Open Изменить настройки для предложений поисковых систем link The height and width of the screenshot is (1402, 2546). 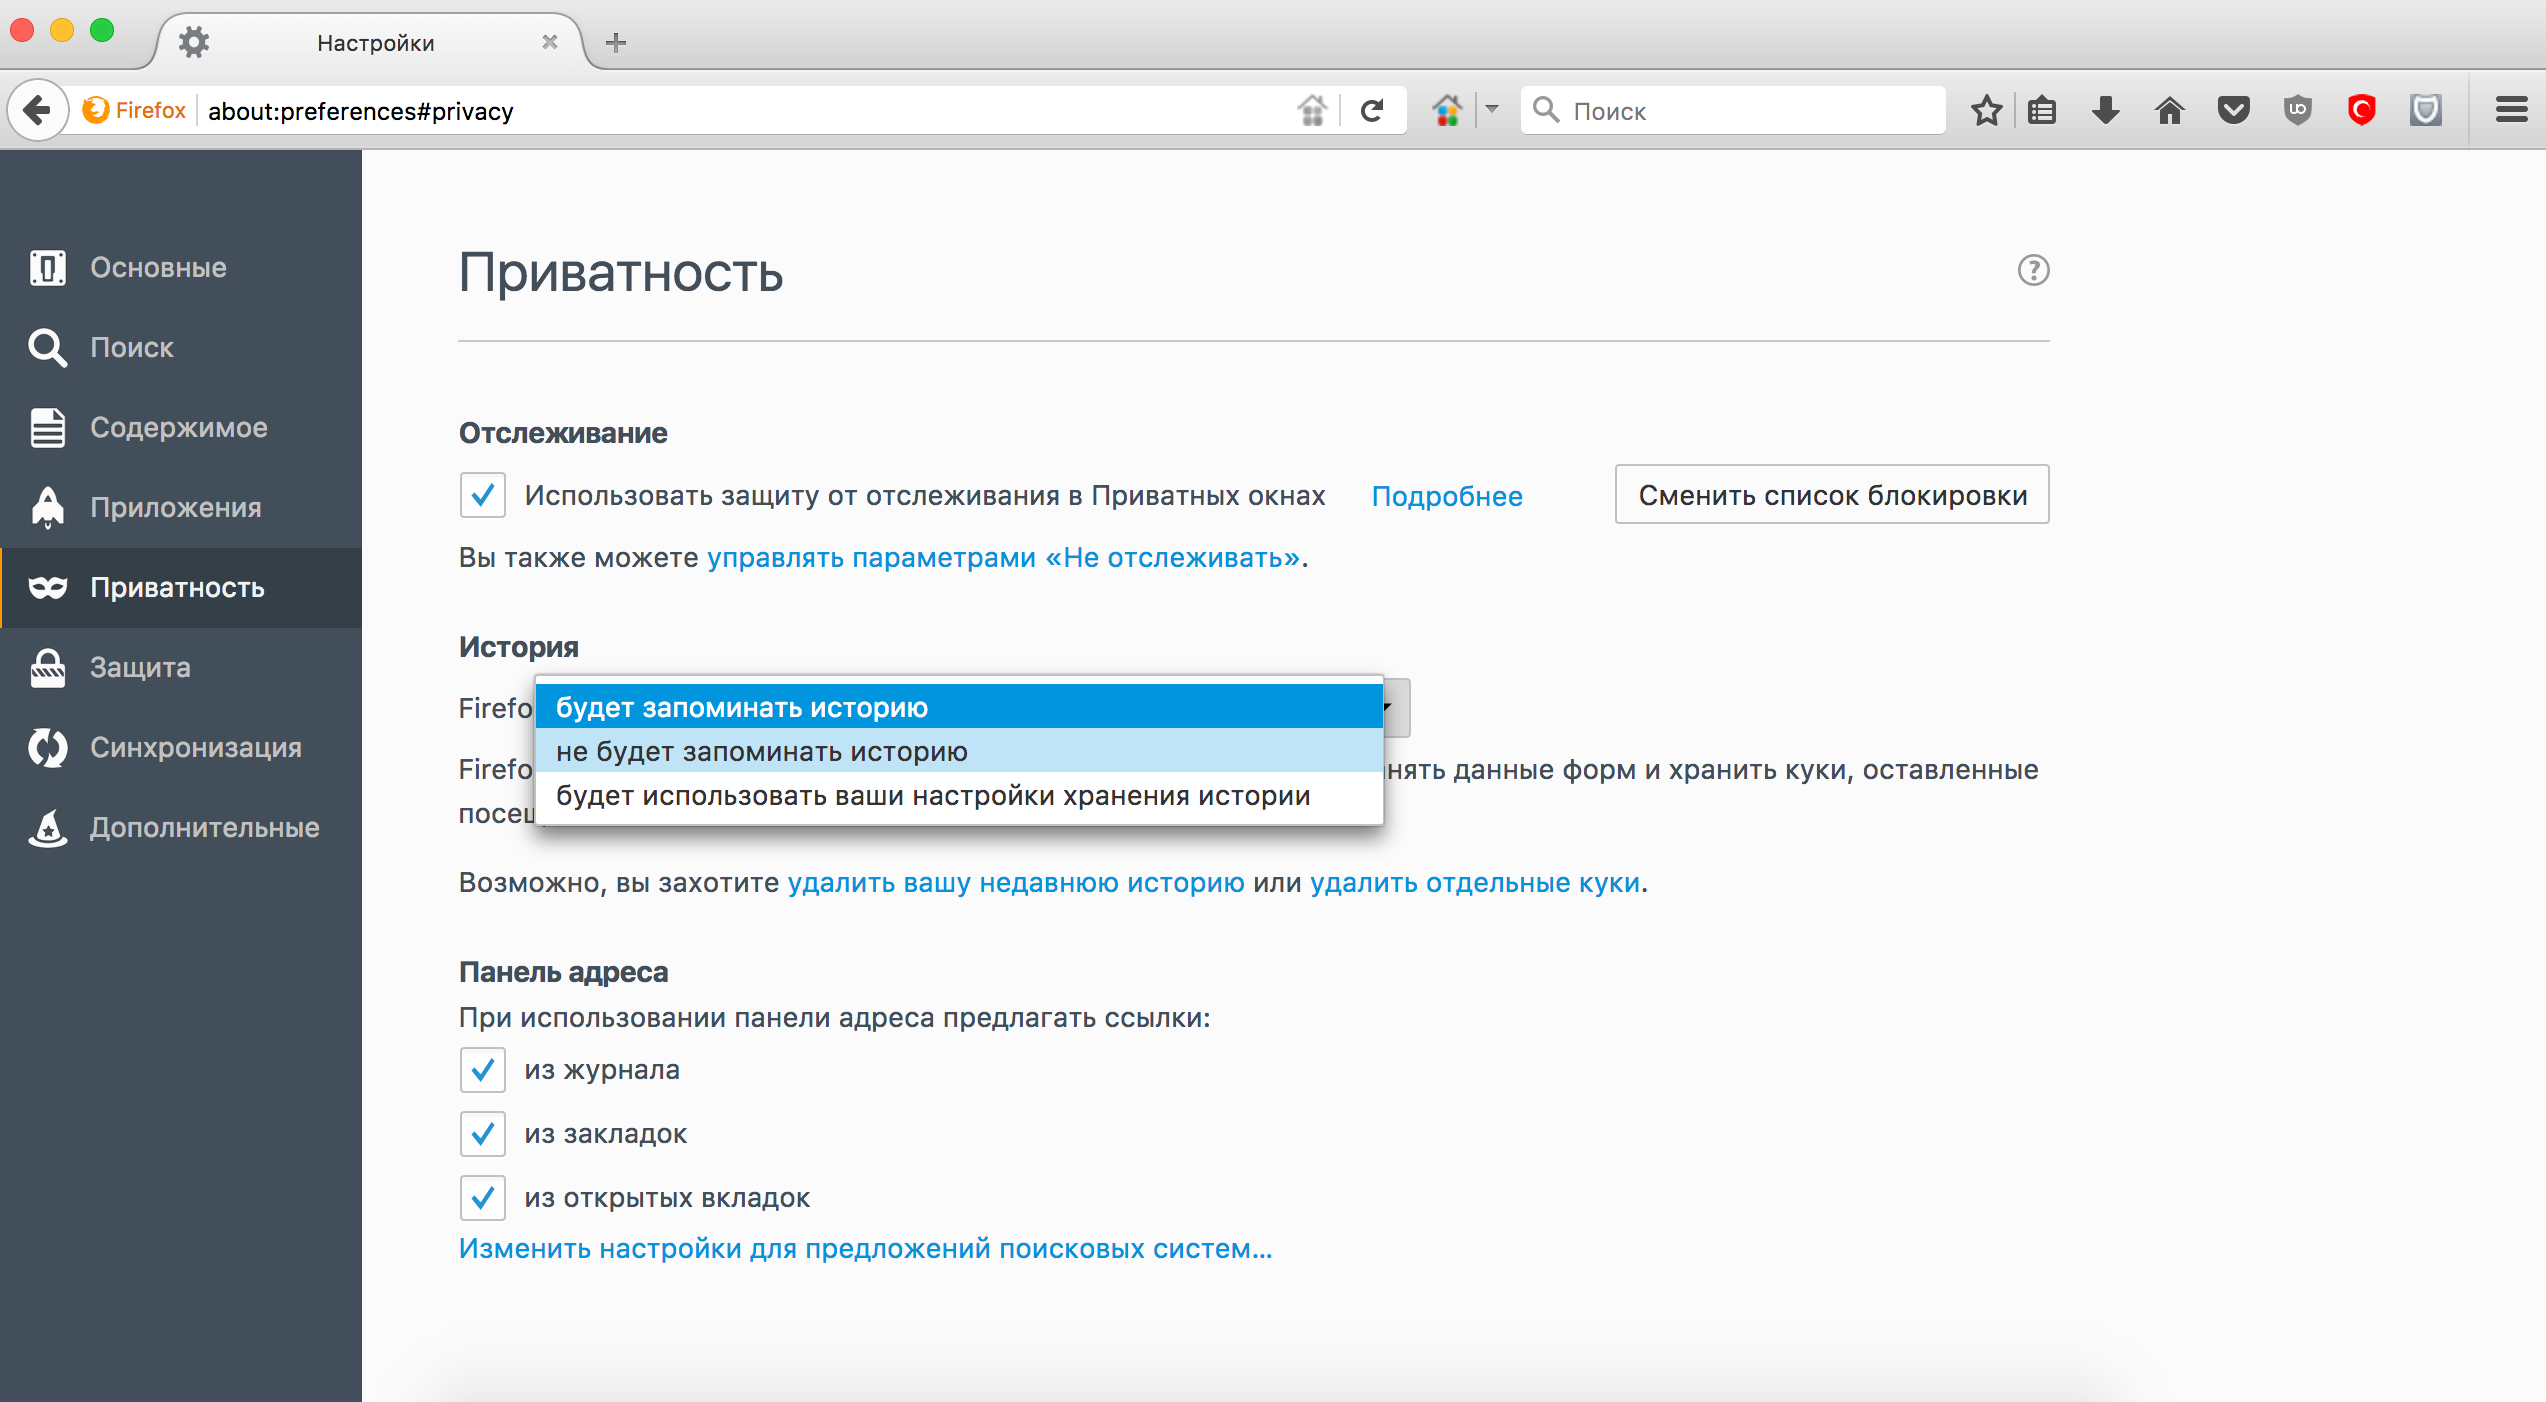pyautogui.click(x=865, y=1248)
